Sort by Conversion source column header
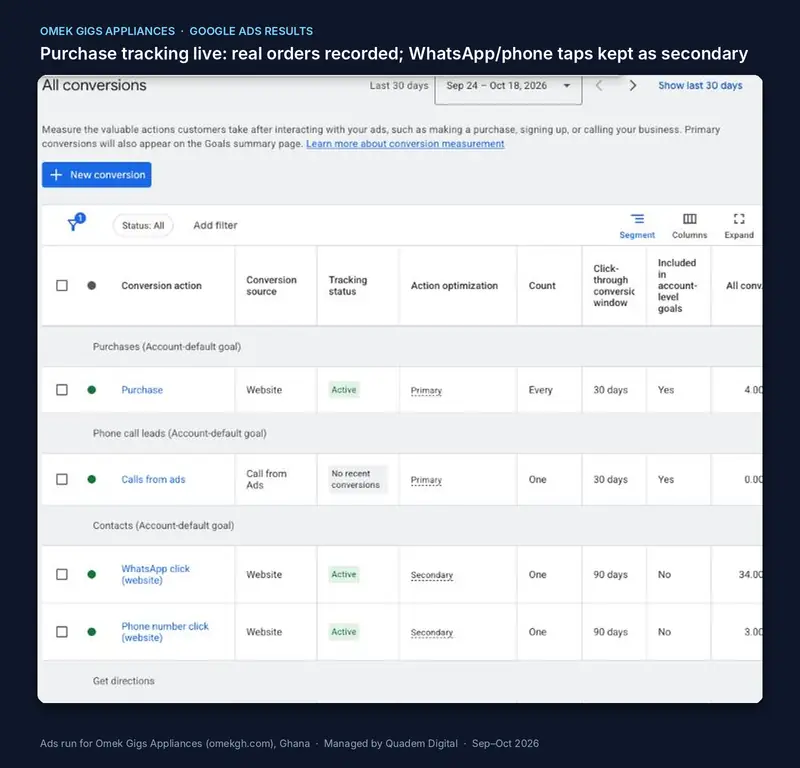The height and width of the screenshot is (768, 800). click(x=271, y=285)
